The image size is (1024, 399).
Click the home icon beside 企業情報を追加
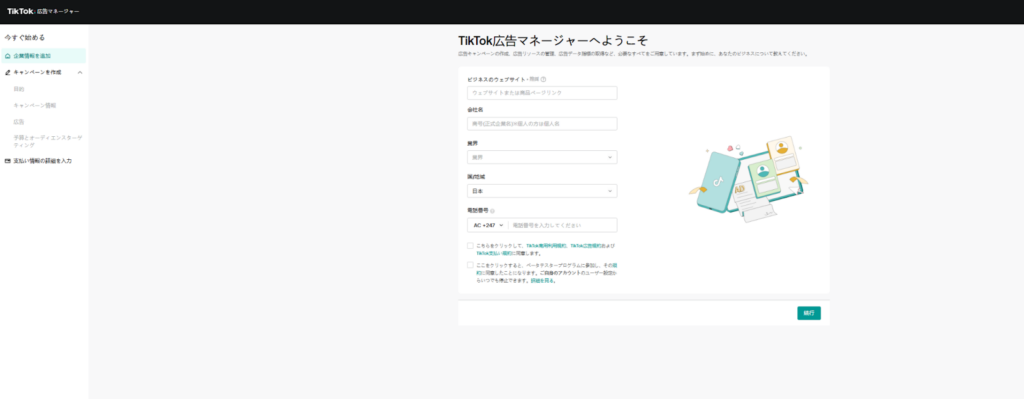[x=8, y=56]
